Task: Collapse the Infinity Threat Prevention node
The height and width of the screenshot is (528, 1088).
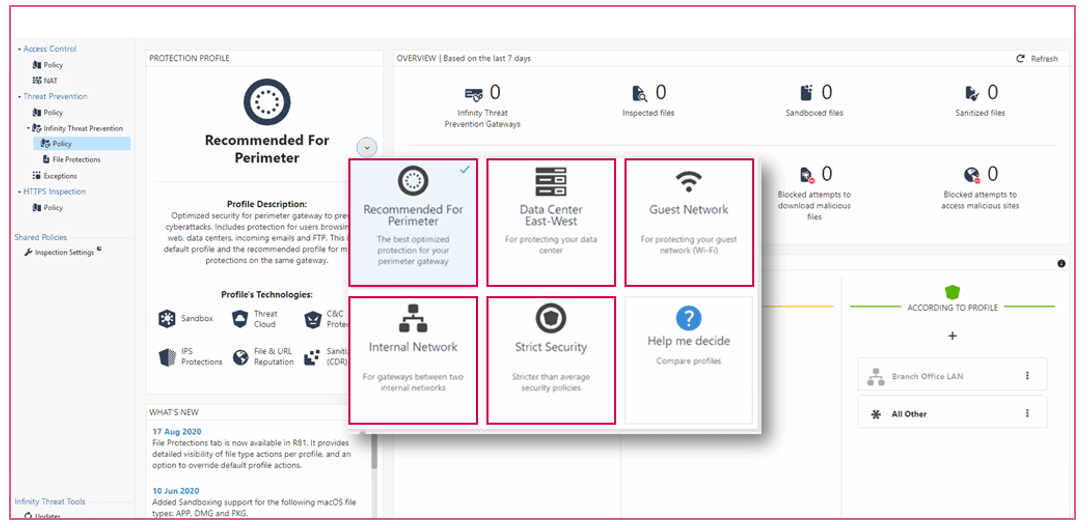Action: 28,128
